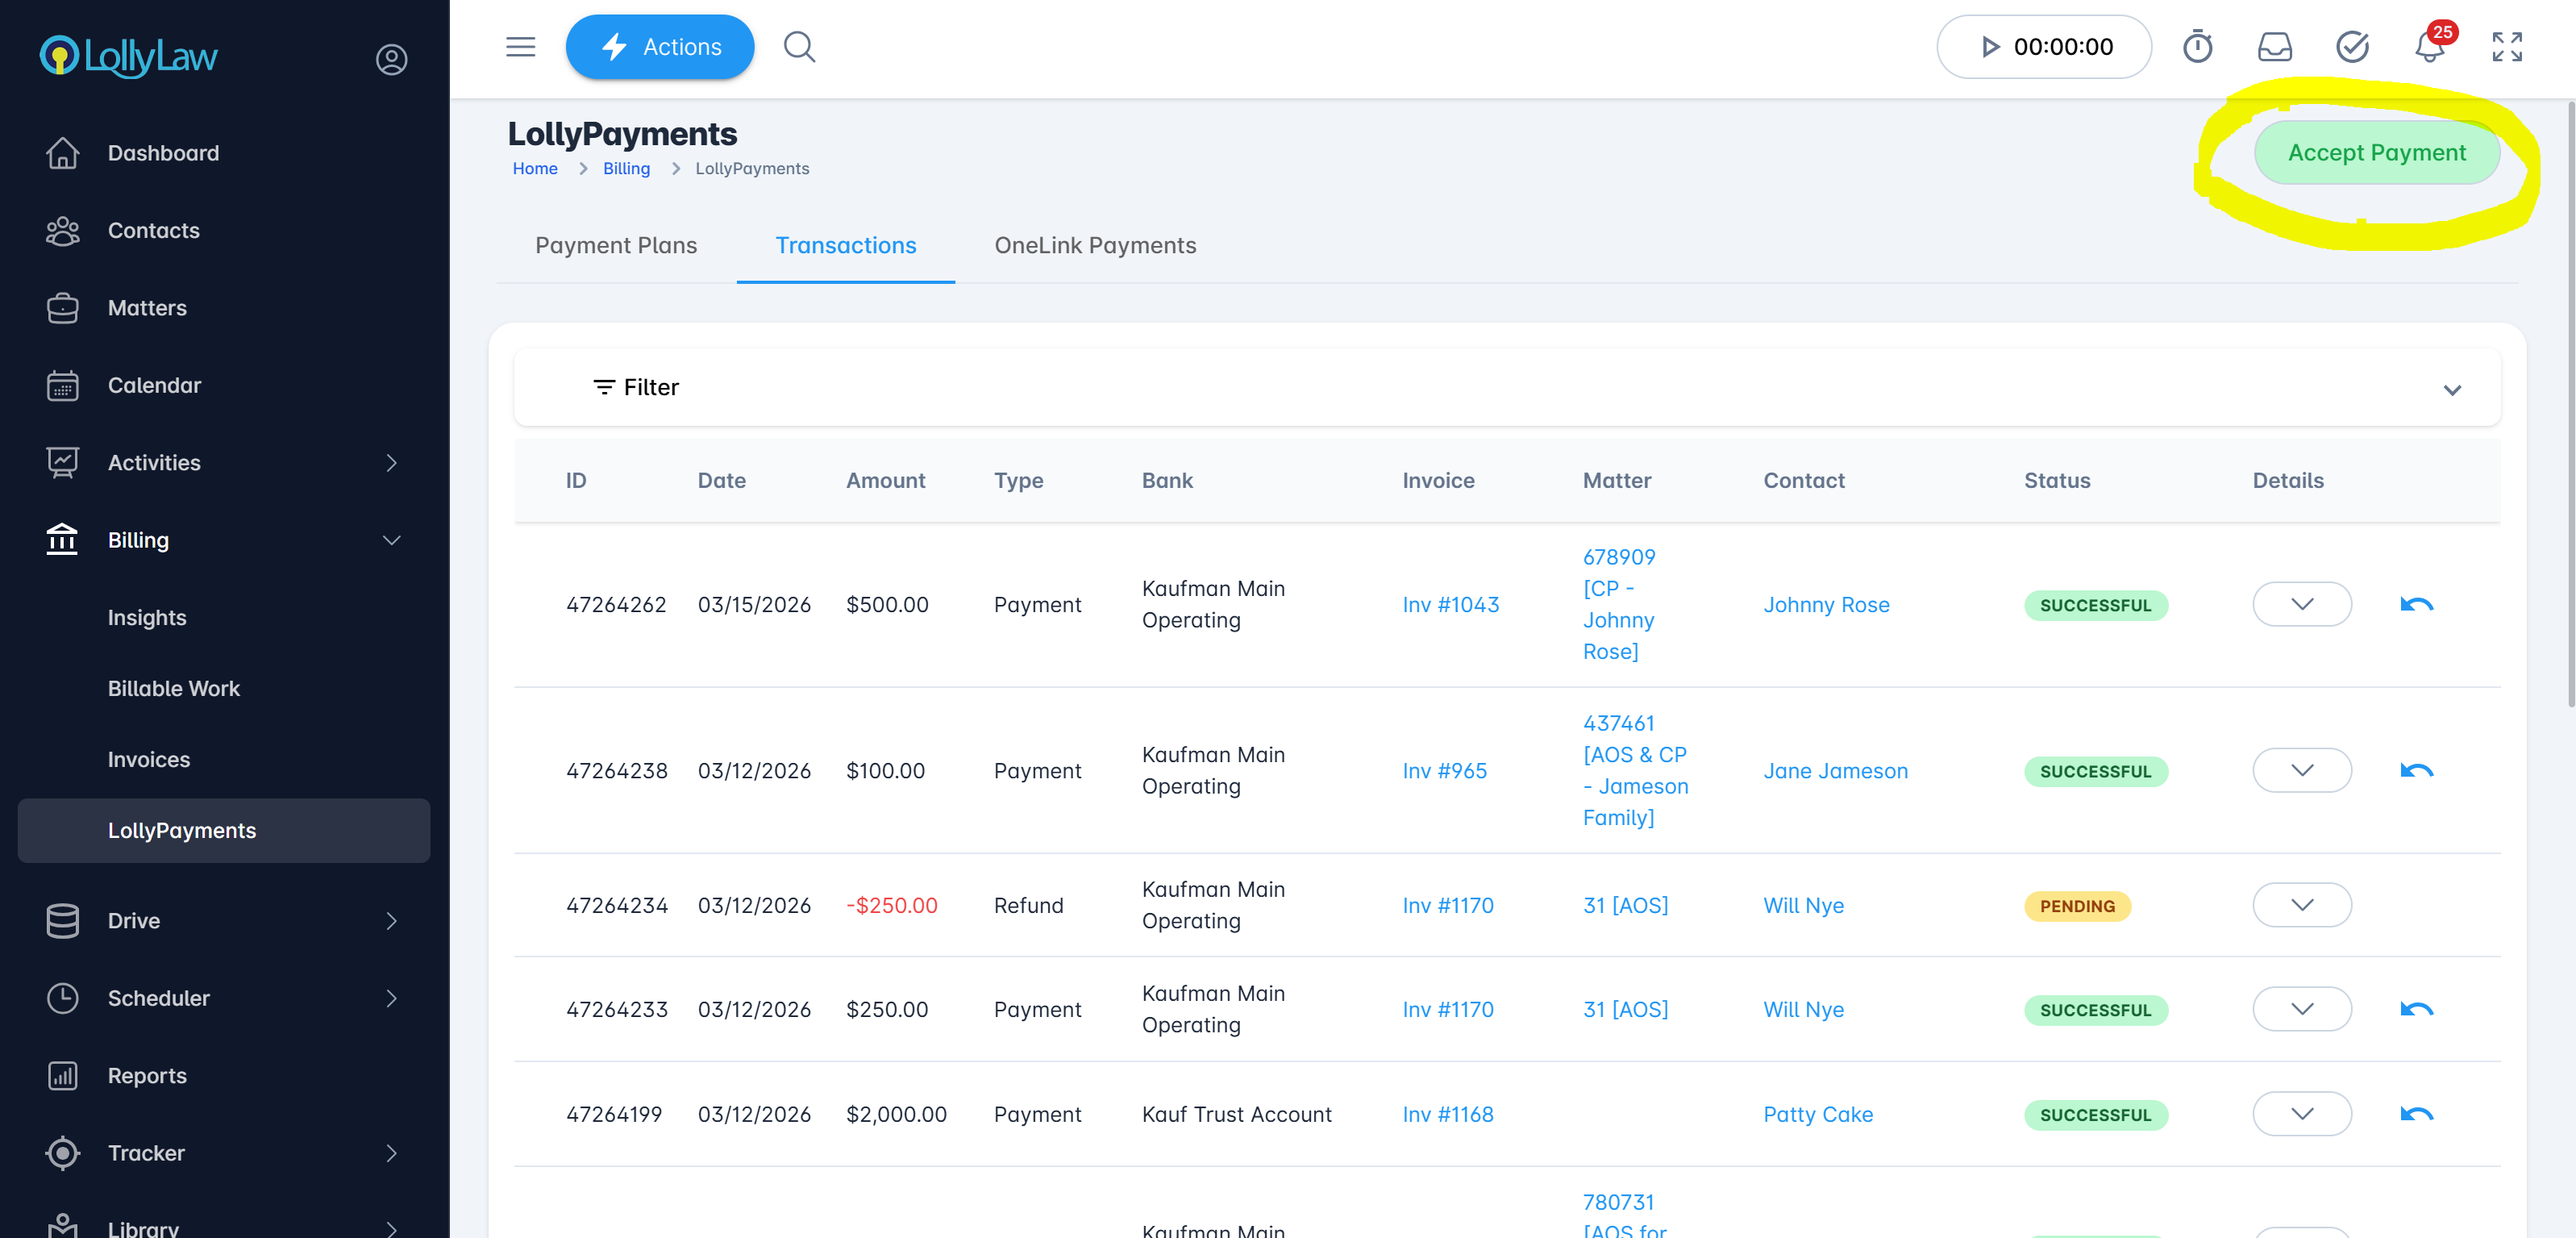Collapse the Billing sidebar section
Screen dimensions: 2576x1238
[391, 541]
